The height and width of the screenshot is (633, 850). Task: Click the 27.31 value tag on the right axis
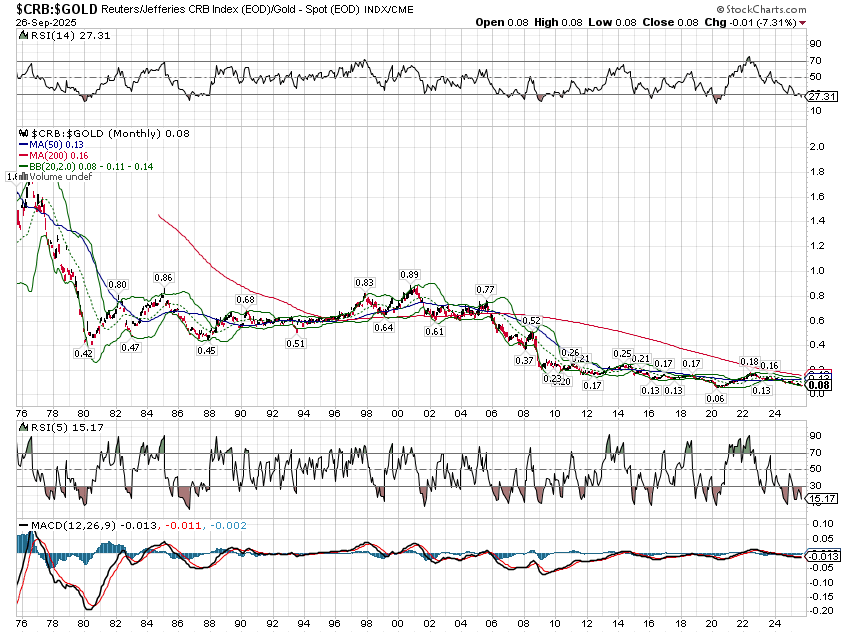tap(822, 96)
